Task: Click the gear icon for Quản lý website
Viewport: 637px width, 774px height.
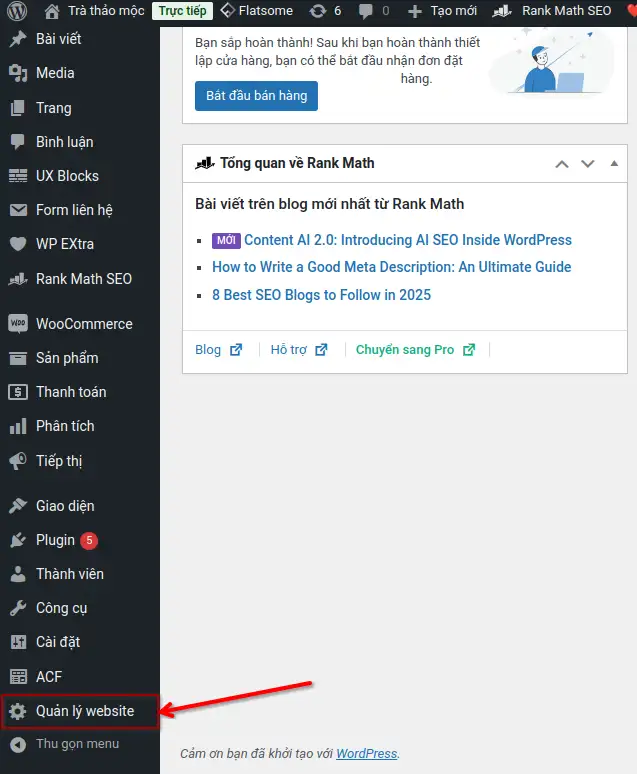Action: coord(18,711)
